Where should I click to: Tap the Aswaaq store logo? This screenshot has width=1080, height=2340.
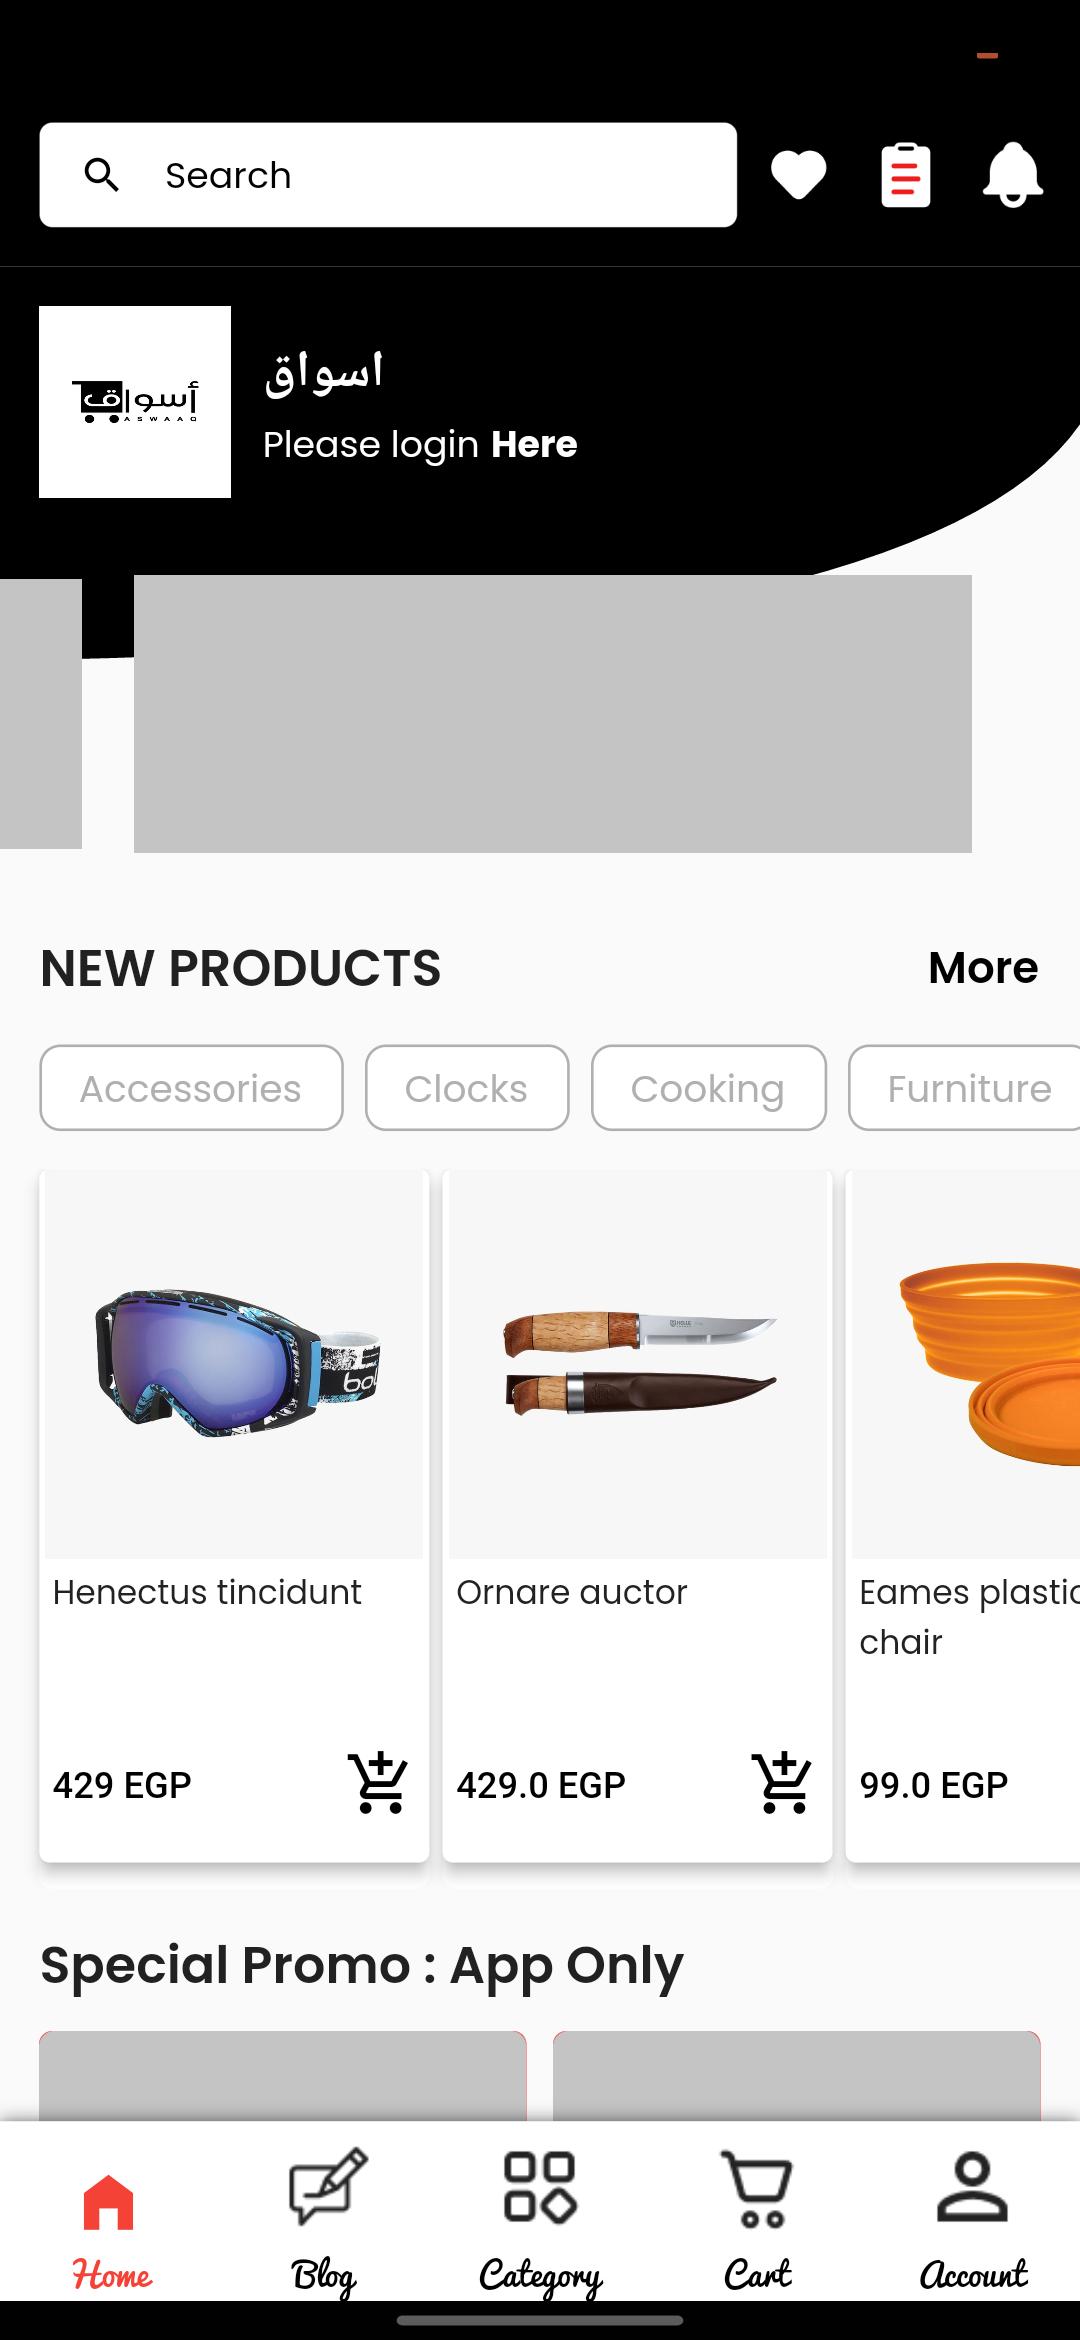(135, 402)
